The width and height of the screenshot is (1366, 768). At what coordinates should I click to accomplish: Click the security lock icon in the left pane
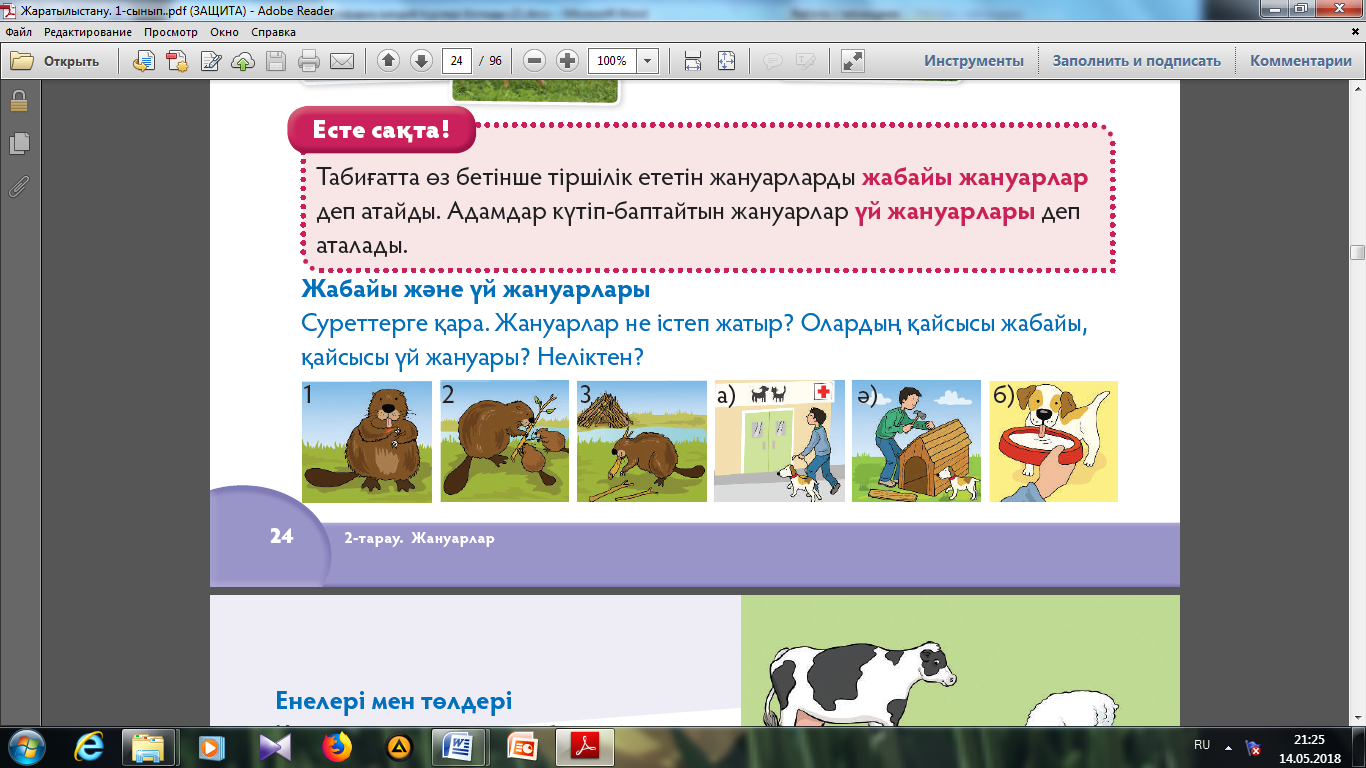(19, 100)
